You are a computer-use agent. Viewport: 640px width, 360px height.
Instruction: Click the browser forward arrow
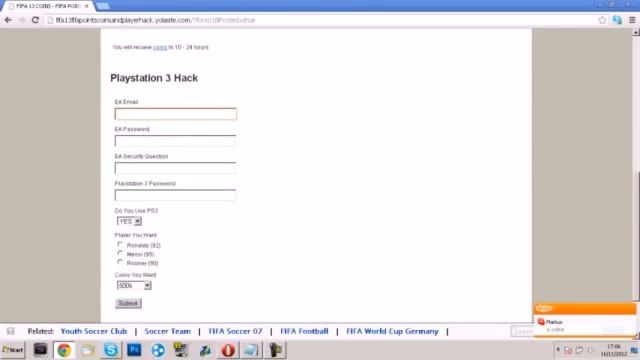tap(21, 20)
